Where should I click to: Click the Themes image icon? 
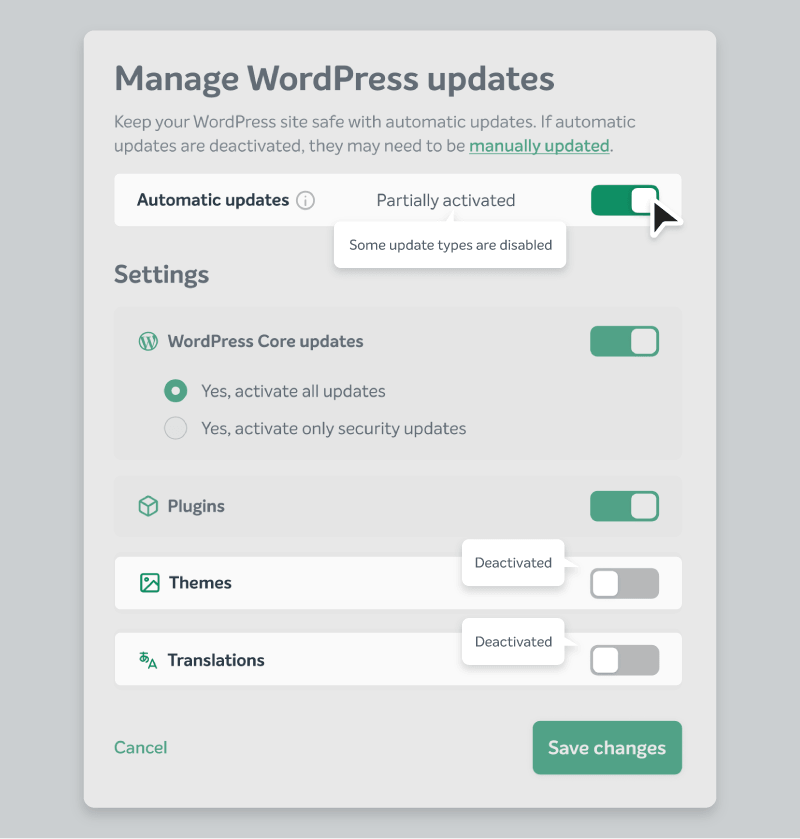click(150, 583)
